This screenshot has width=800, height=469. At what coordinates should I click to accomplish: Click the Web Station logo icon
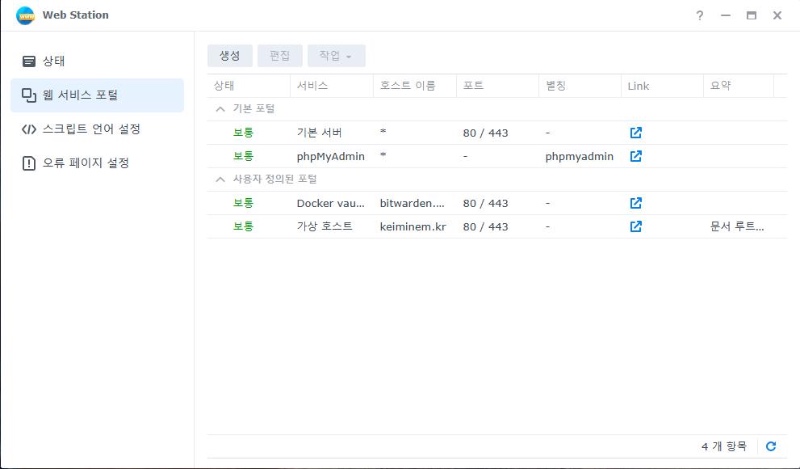[x=25, y=16]
